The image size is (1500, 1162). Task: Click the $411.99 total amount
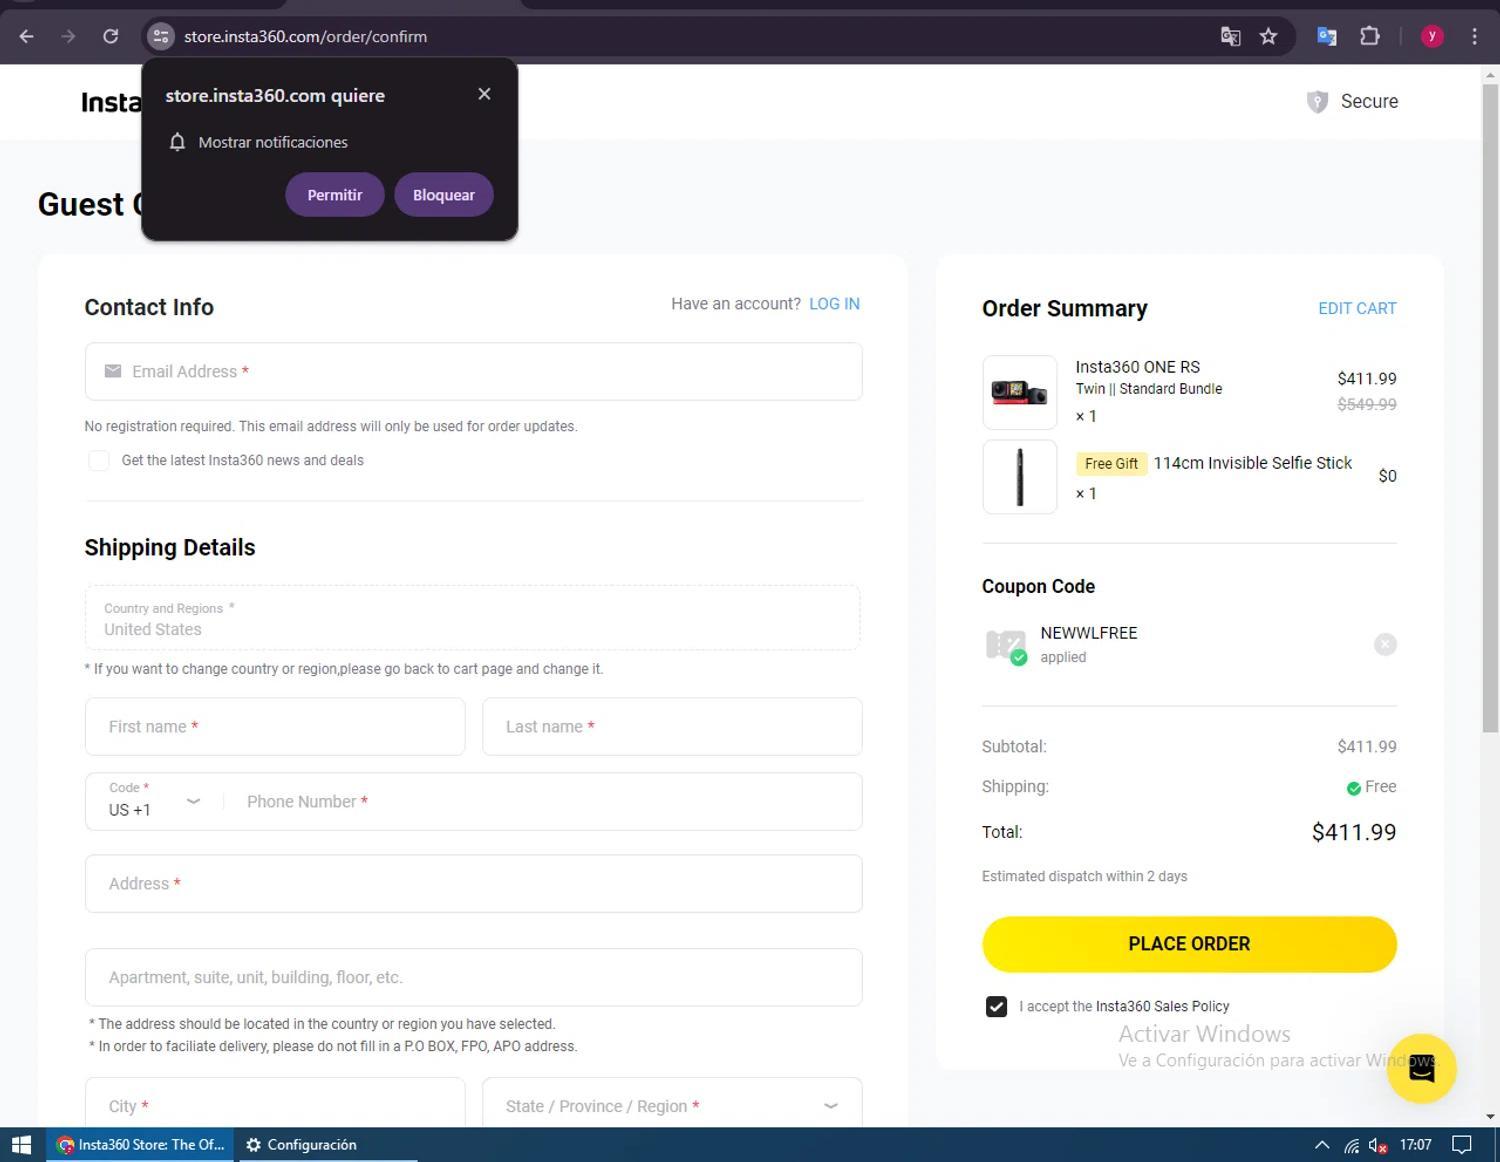coord(1354,832)
